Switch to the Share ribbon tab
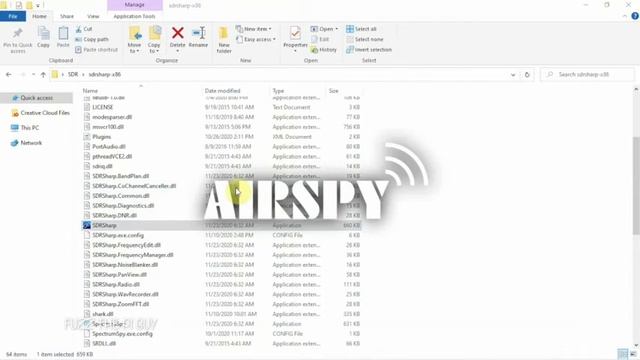 67,16
